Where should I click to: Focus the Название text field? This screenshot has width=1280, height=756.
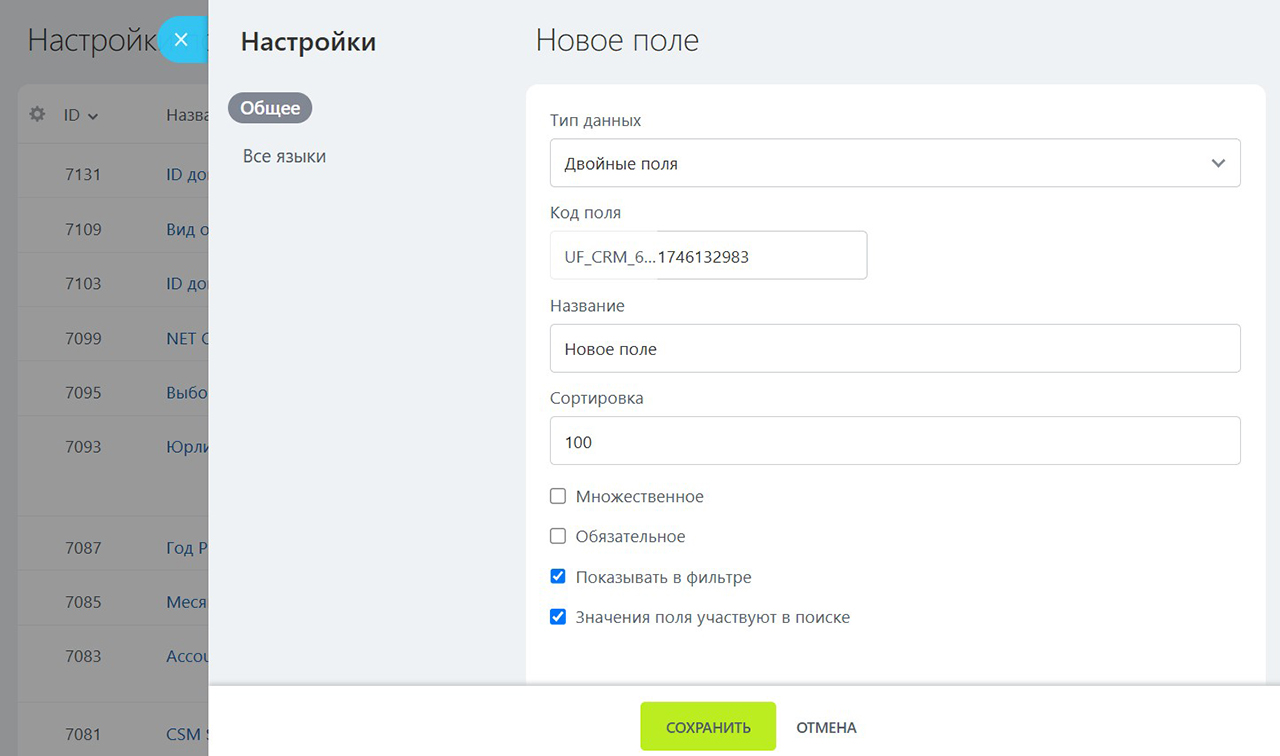pyautogui.click(x=894, y=349)
